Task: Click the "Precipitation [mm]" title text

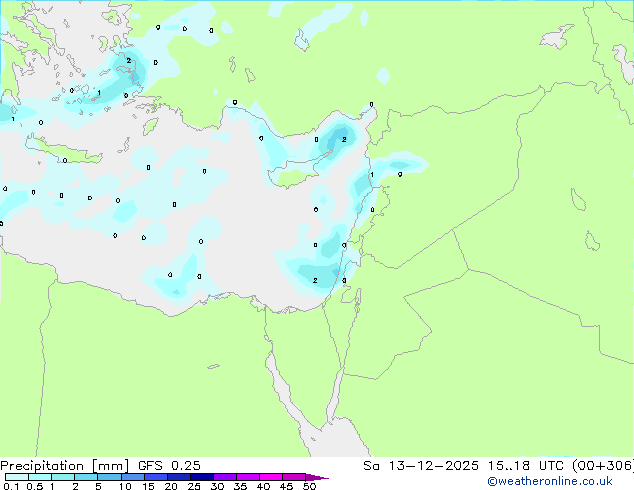Action: pyautogui.click(x=64, y=466)
